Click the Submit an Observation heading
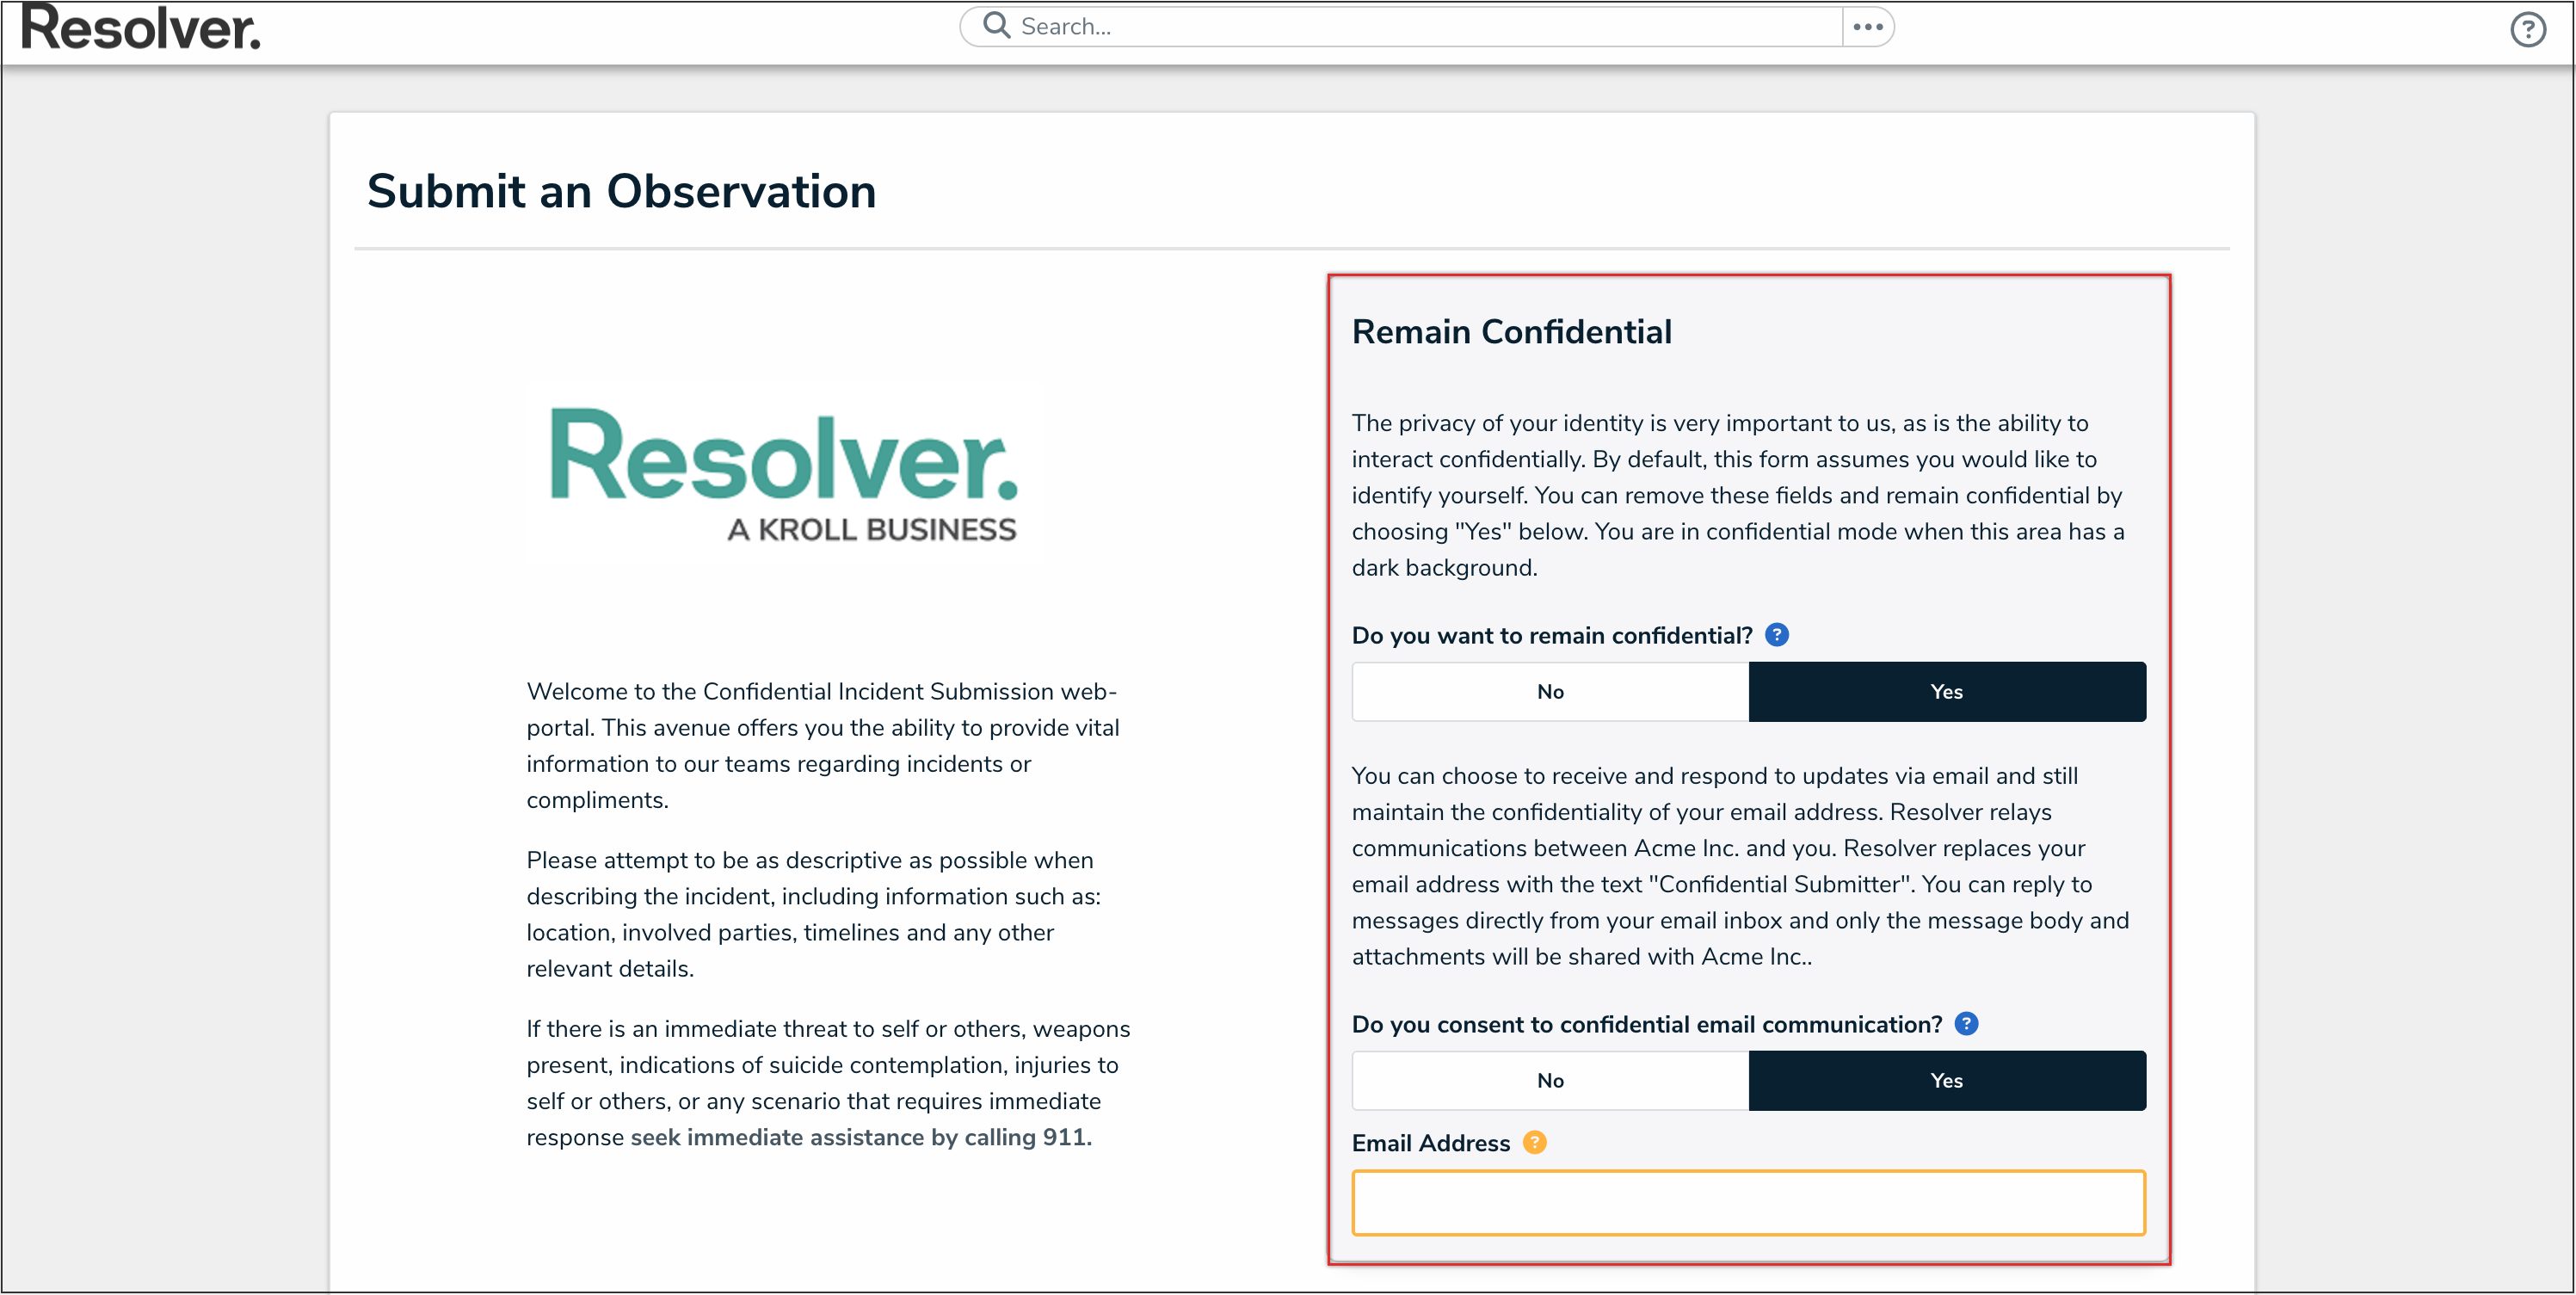Screen dimensions: 2576x1295 click(x=621, y=191)
